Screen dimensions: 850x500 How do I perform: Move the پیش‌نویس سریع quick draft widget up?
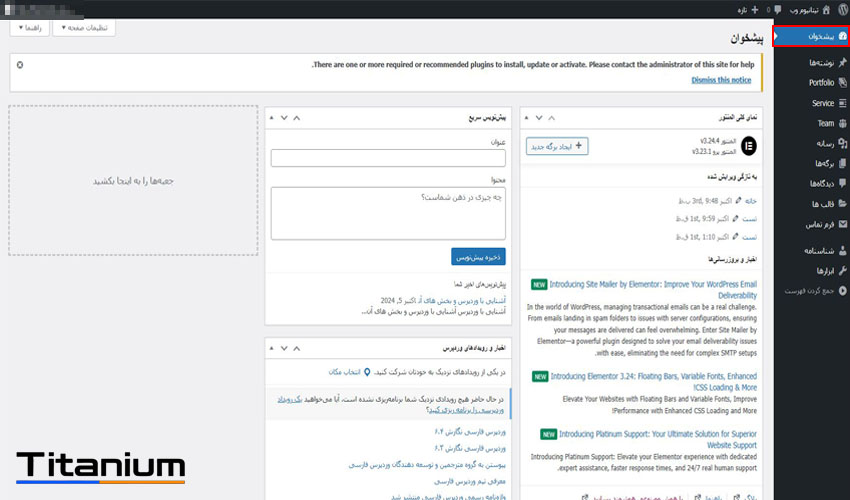pyautogui.click(x=297, y=118)
